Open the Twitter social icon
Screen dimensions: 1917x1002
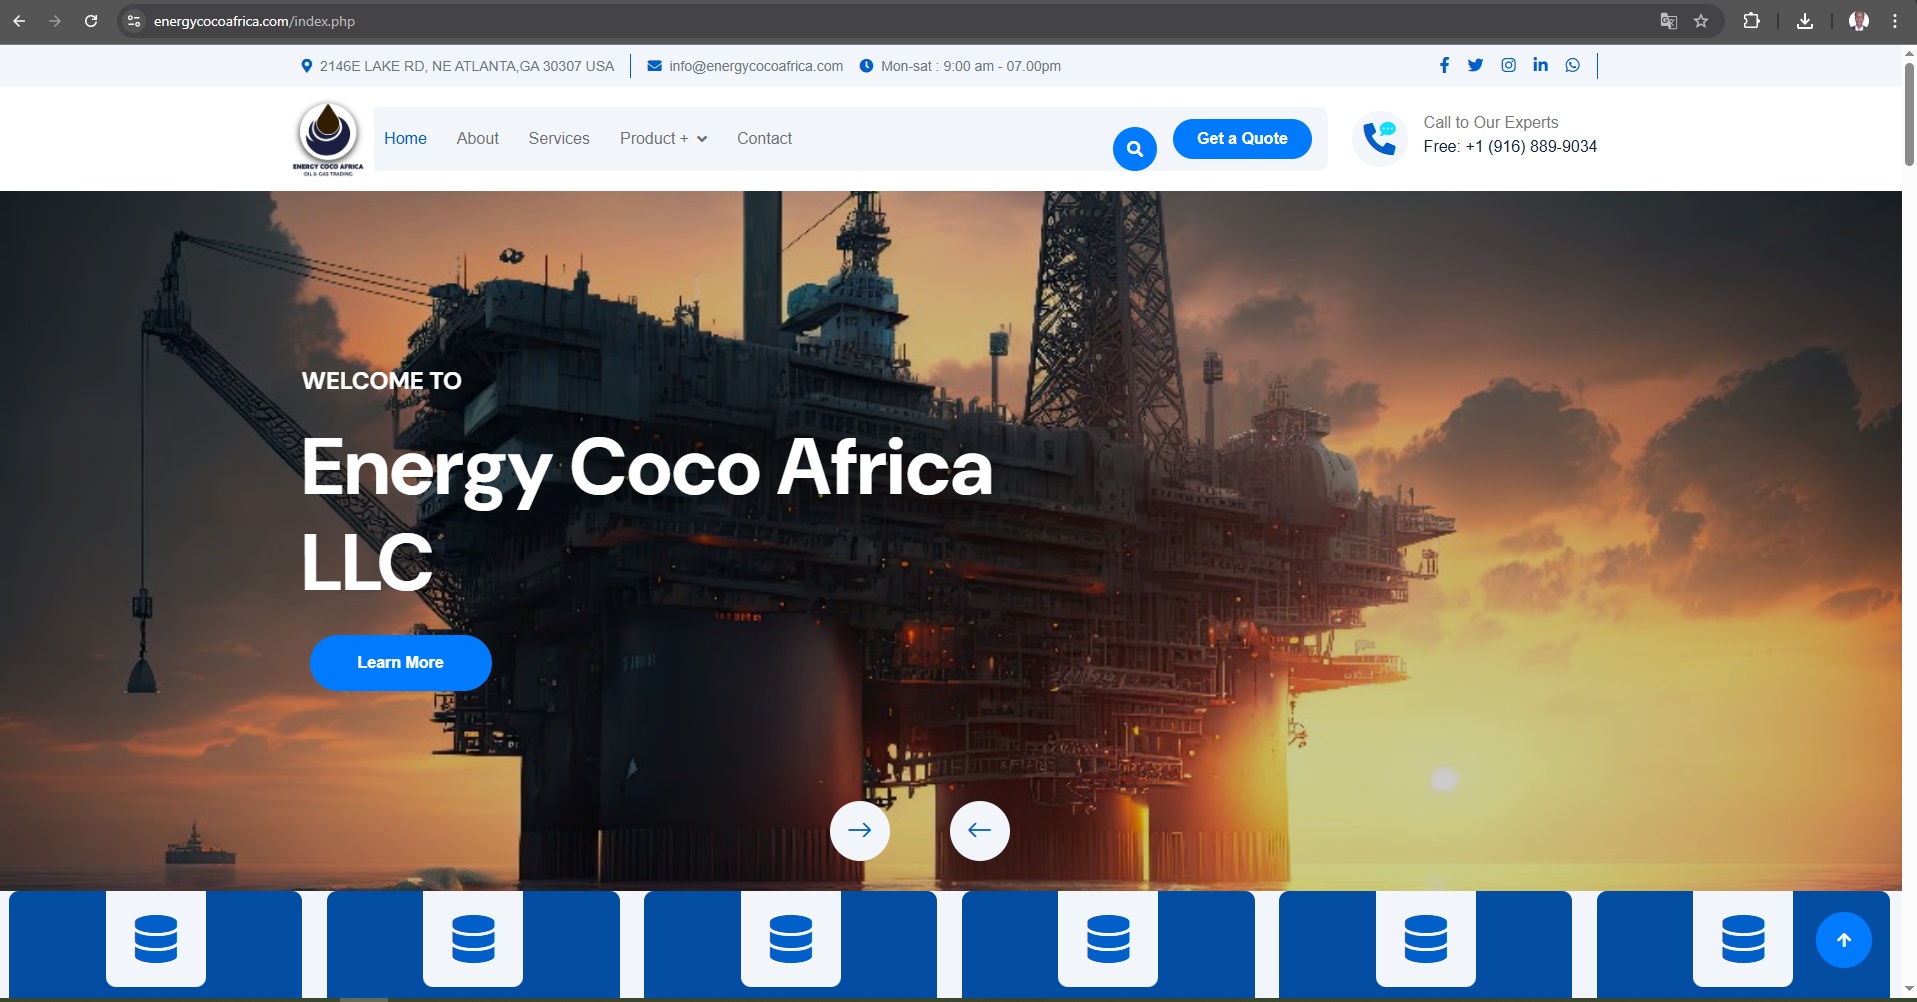click(1475, 65)
